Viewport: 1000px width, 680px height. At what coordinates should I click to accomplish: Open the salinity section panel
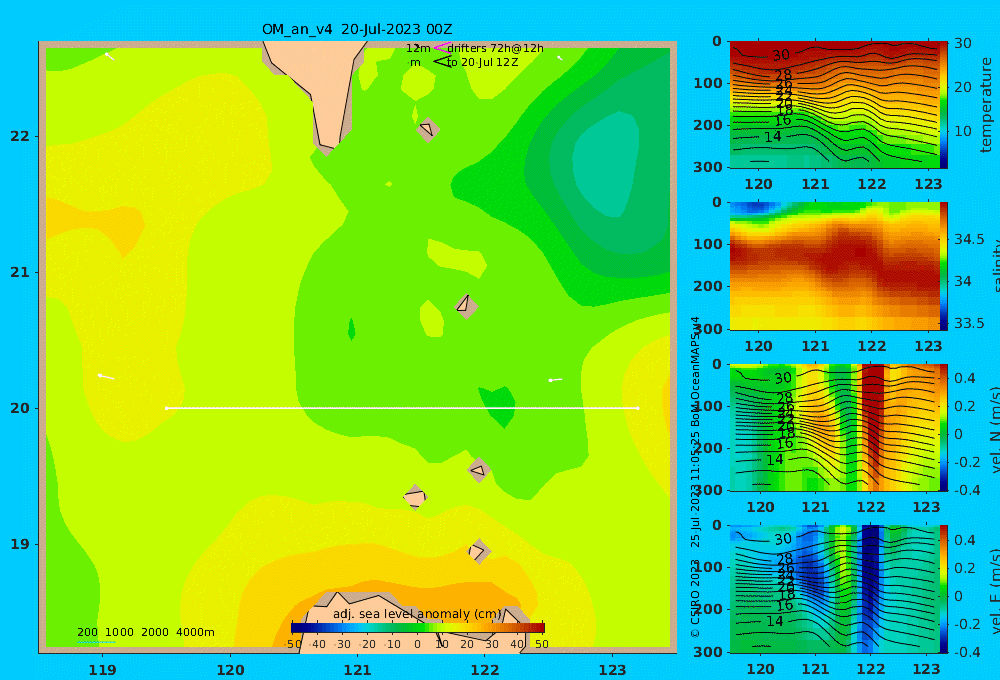[x=834, y=266]
